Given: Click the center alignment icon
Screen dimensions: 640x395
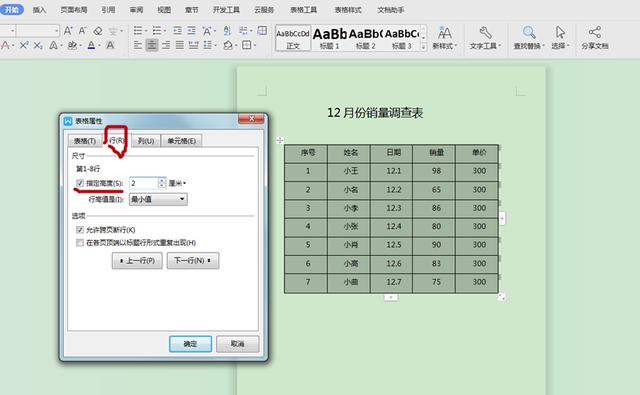Looking at the screenshot, I should coord(152,45).
